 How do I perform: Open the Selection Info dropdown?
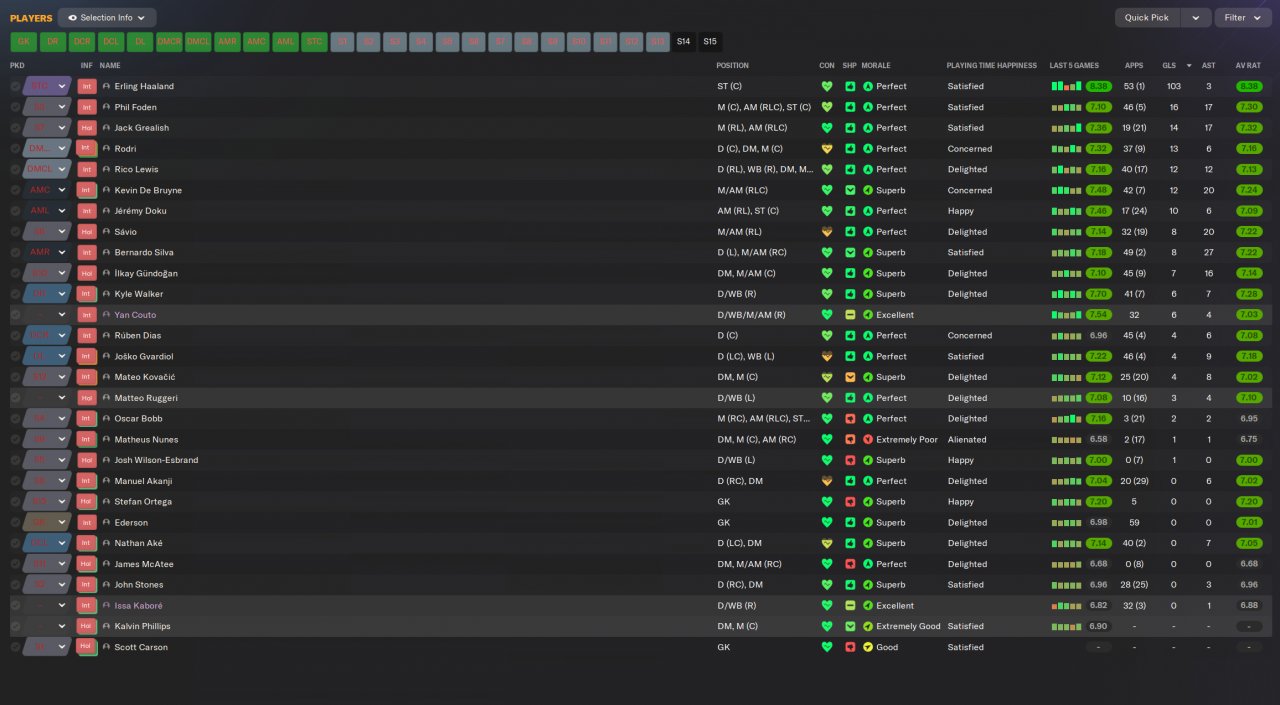pos(107,18)
